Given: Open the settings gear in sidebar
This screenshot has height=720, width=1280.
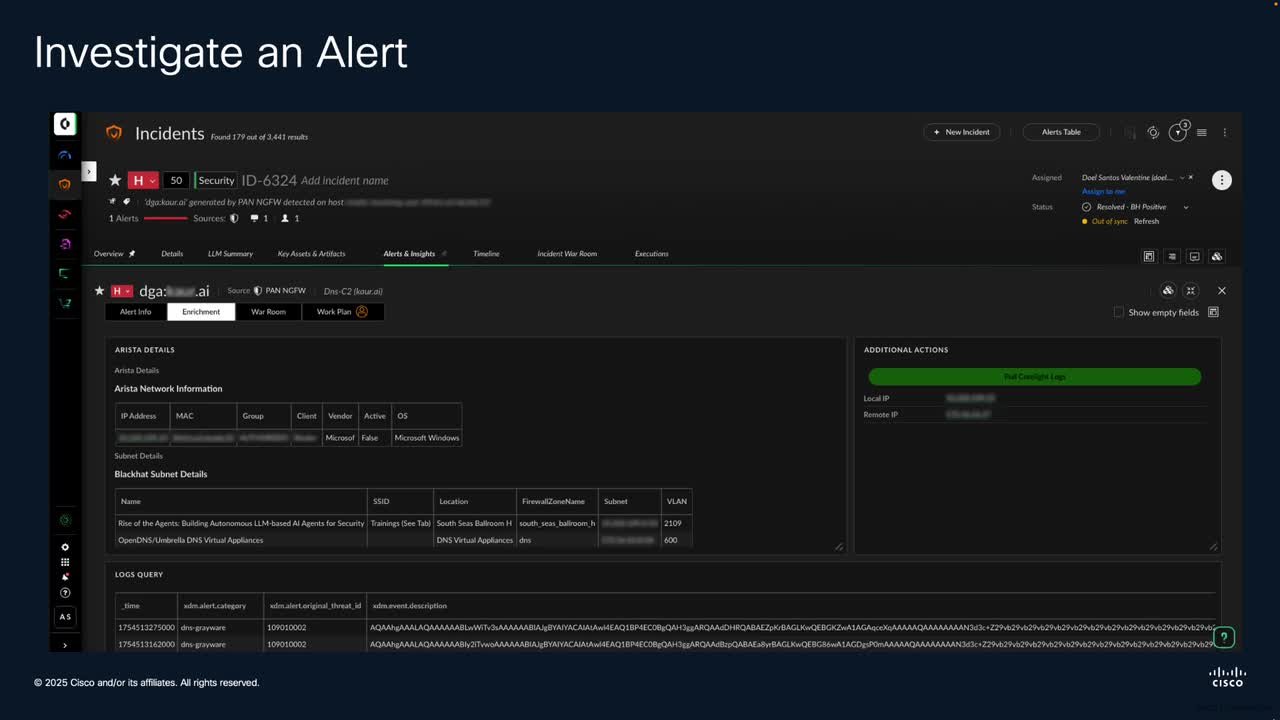Looking at the screenshot, I should 65,547.
